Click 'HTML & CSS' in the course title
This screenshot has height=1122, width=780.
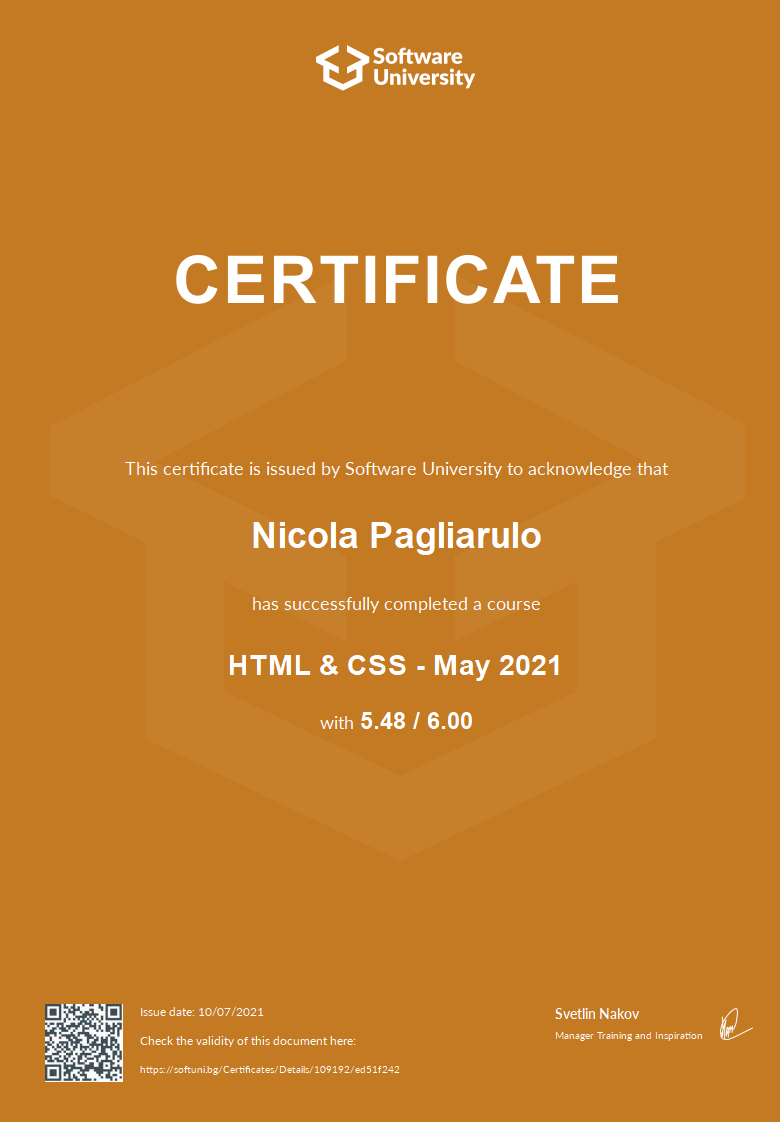318,665
